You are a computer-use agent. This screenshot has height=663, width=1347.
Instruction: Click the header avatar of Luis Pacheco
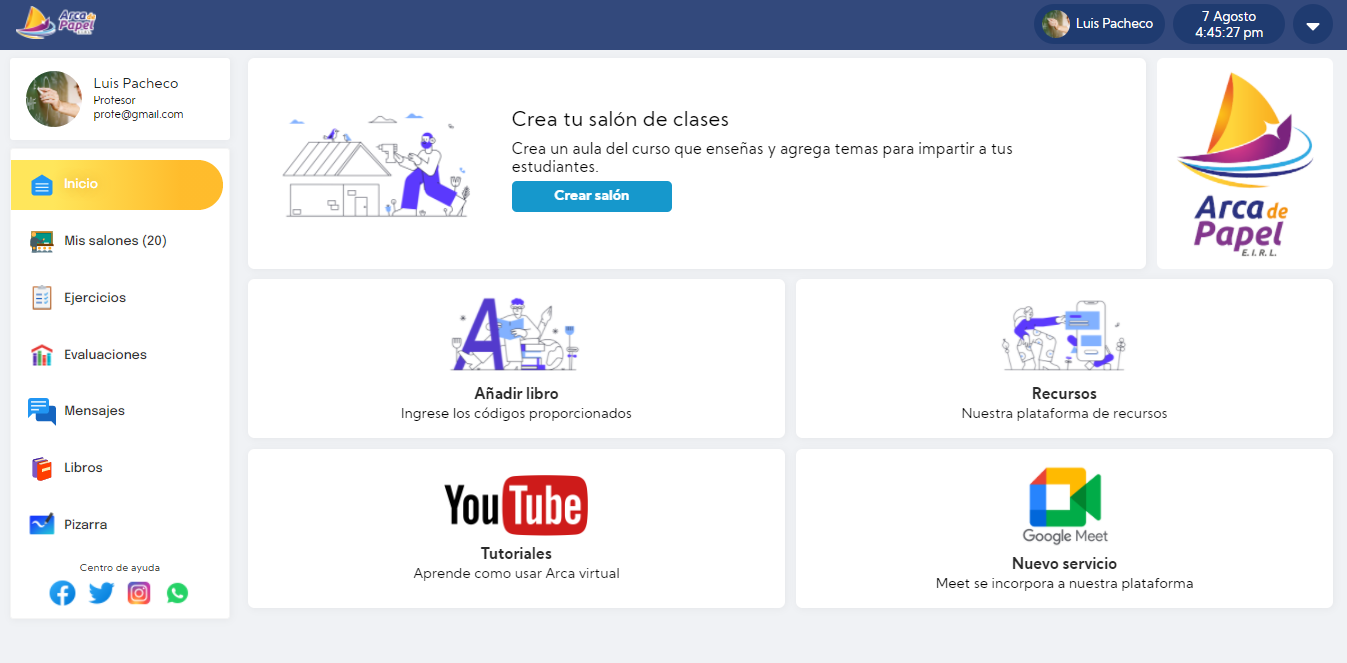click(x=1056, y=24)
